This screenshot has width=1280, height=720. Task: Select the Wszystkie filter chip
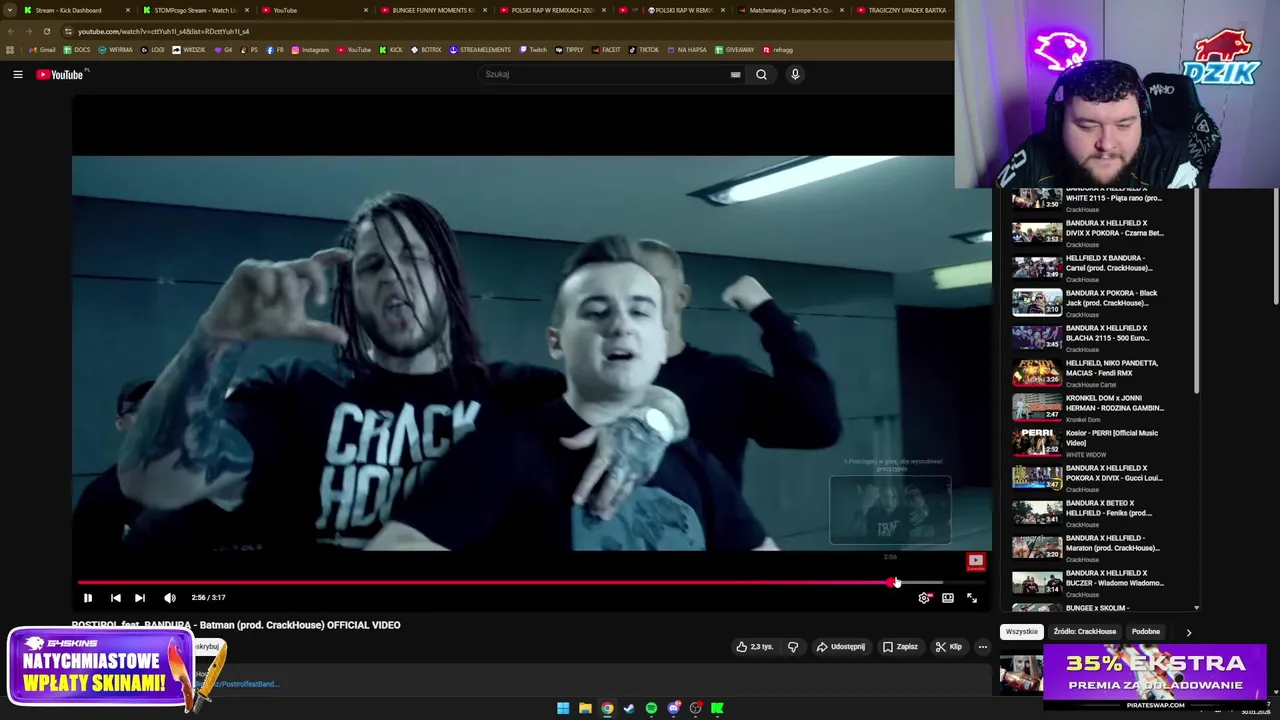tap(1022, 632)
